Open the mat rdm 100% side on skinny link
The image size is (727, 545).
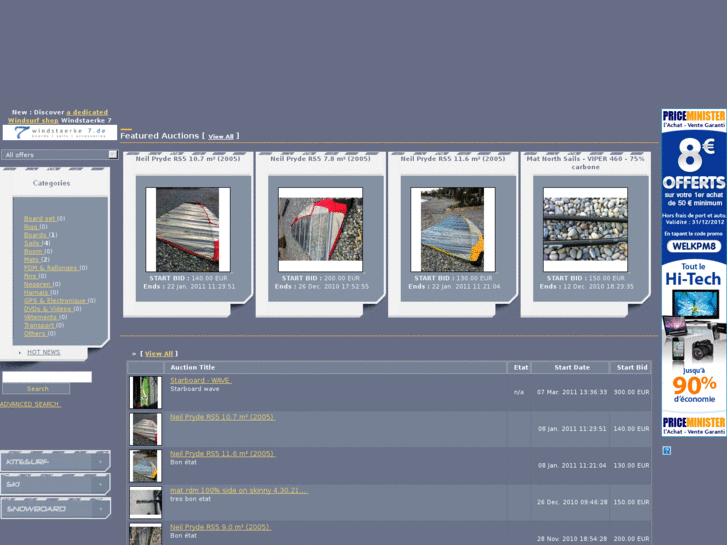click(238, 490)
